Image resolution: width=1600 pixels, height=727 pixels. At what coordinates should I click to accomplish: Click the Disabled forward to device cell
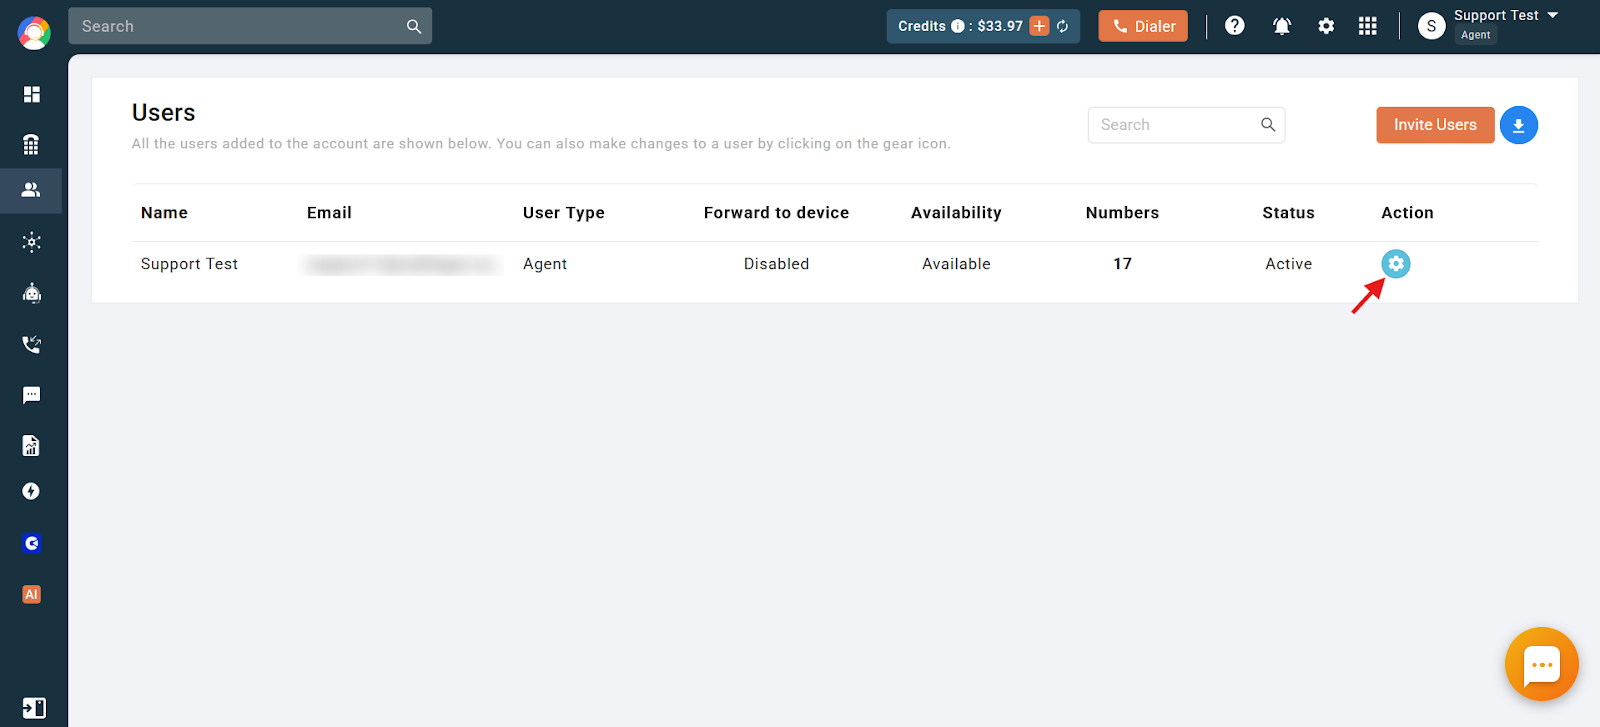point(776,264)
